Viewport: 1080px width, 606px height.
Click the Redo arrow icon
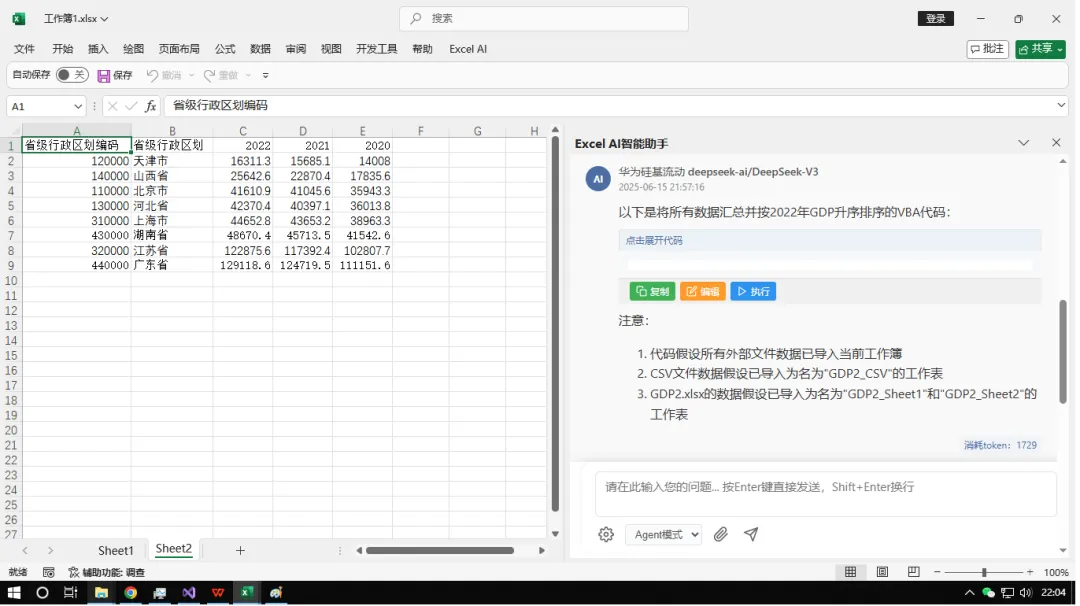coord(209,75)
